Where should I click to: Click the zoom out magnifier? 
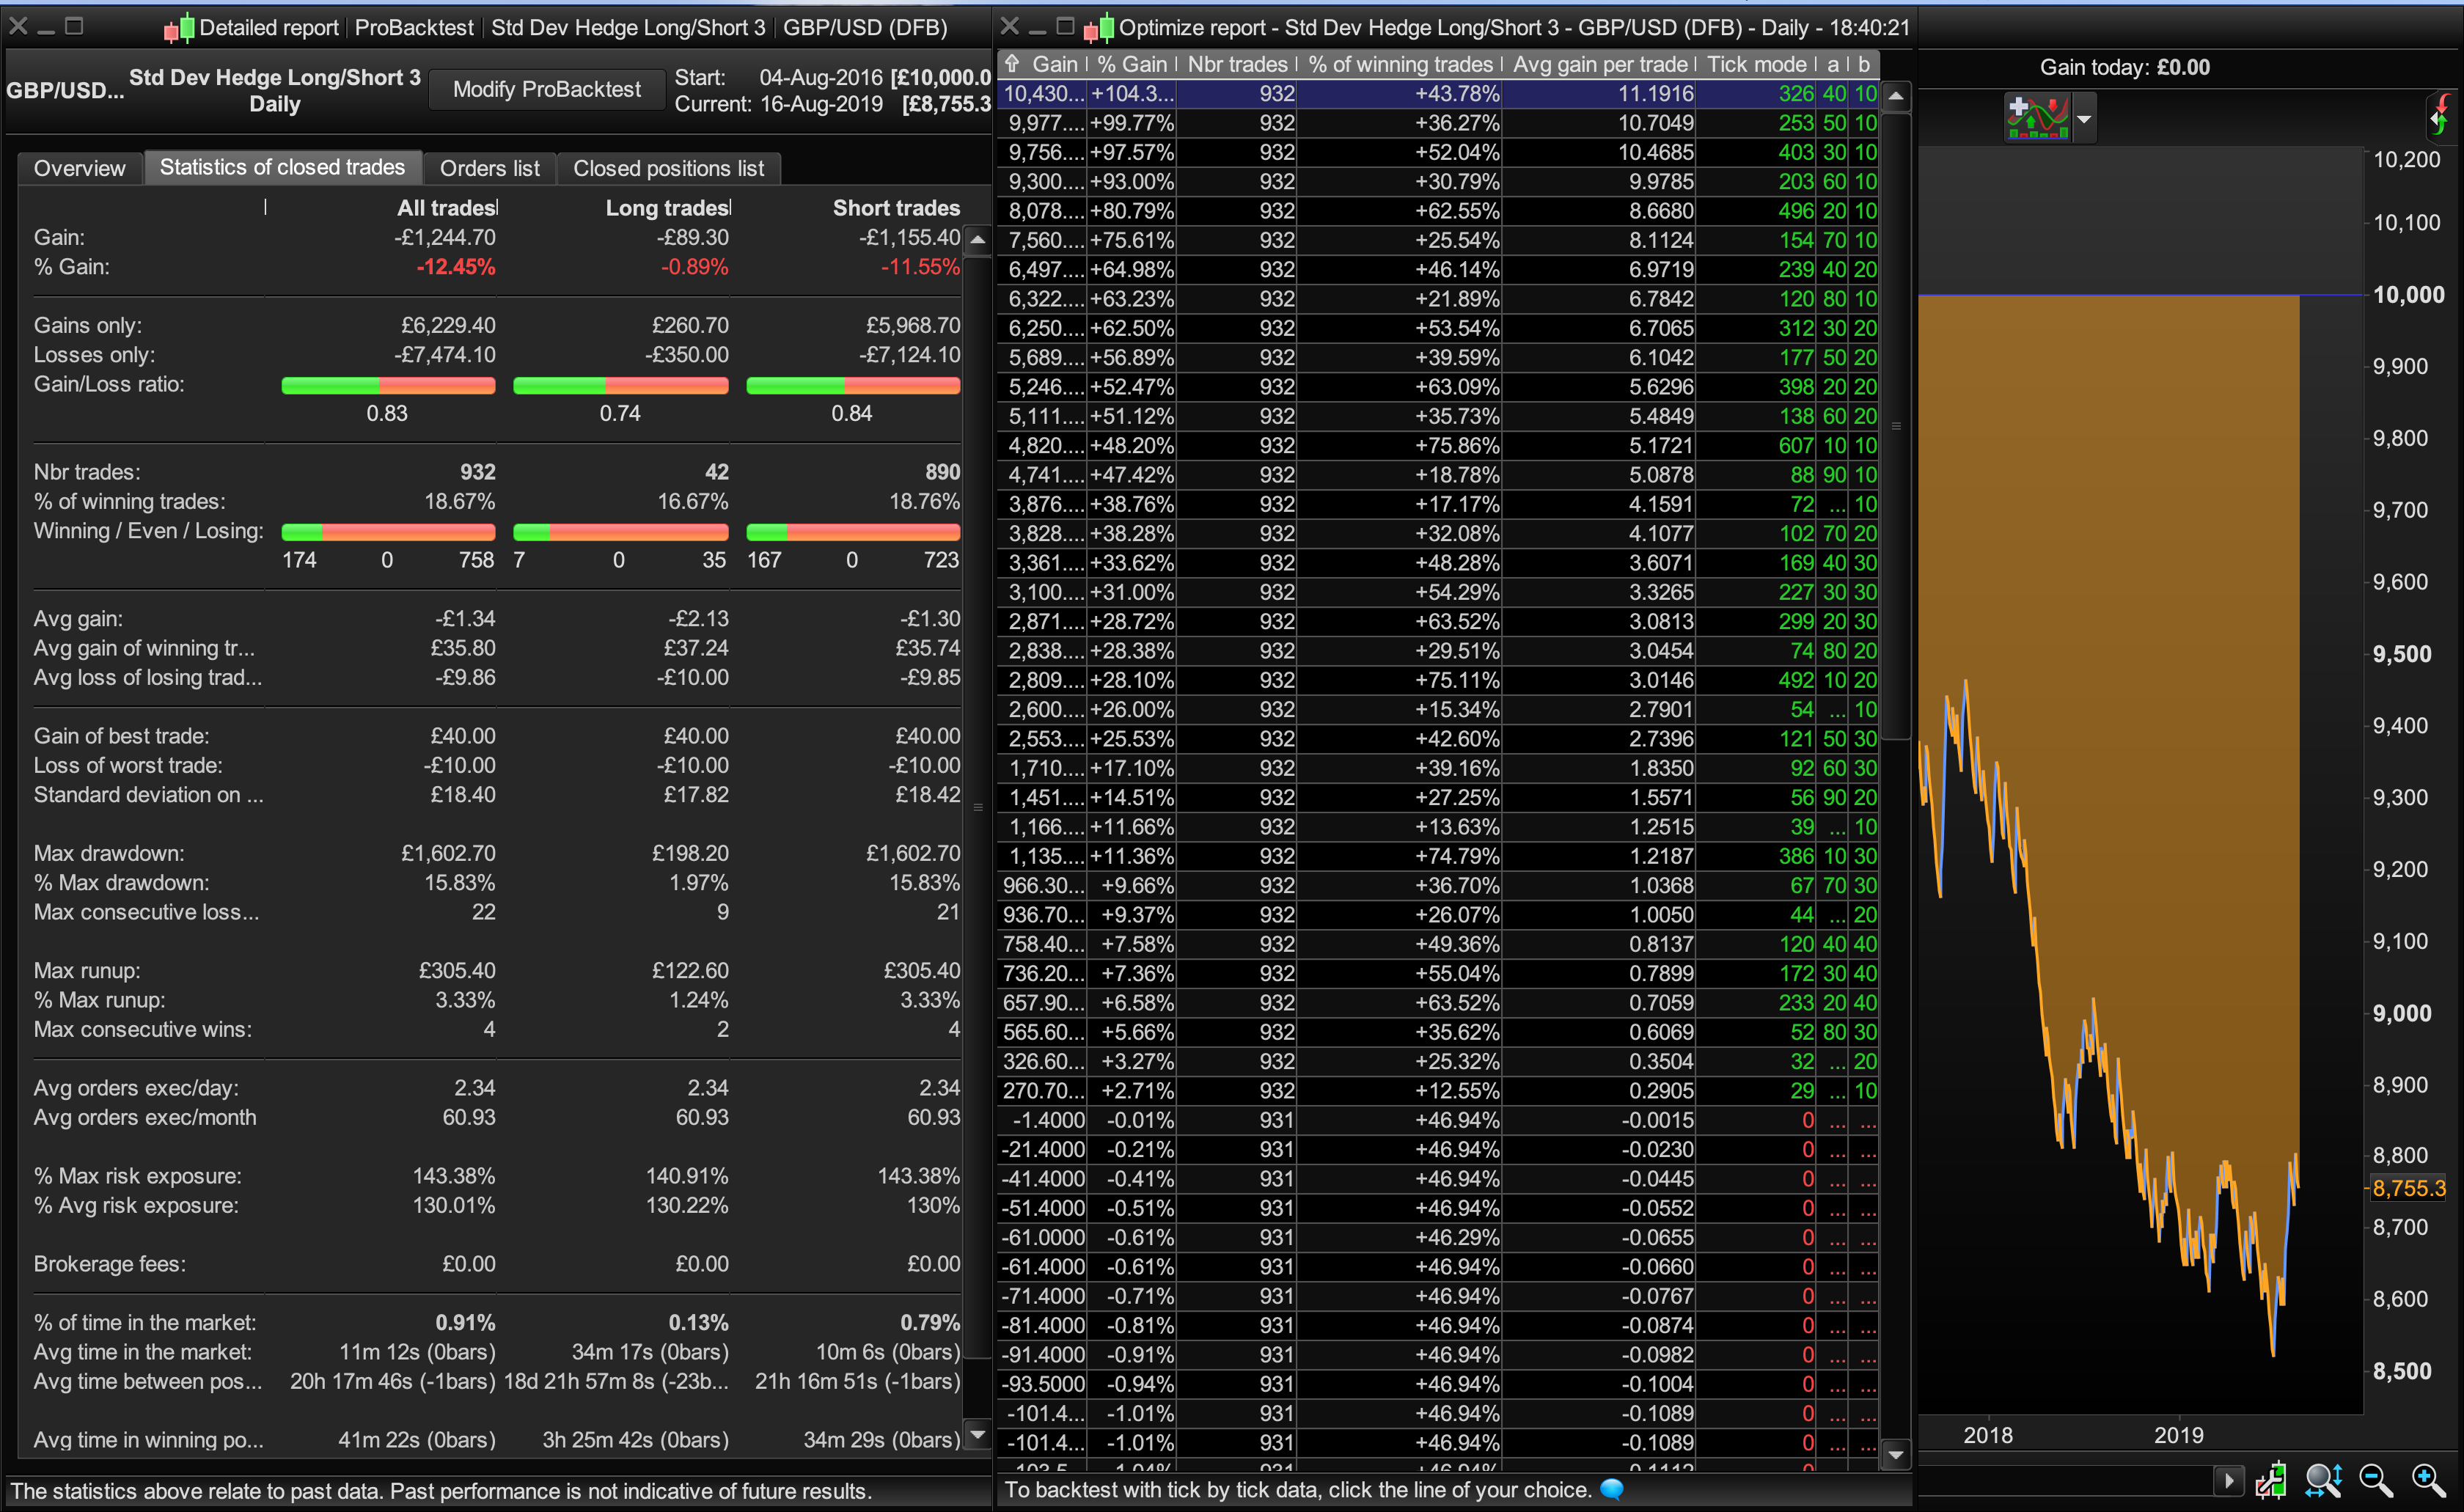2376,1479
